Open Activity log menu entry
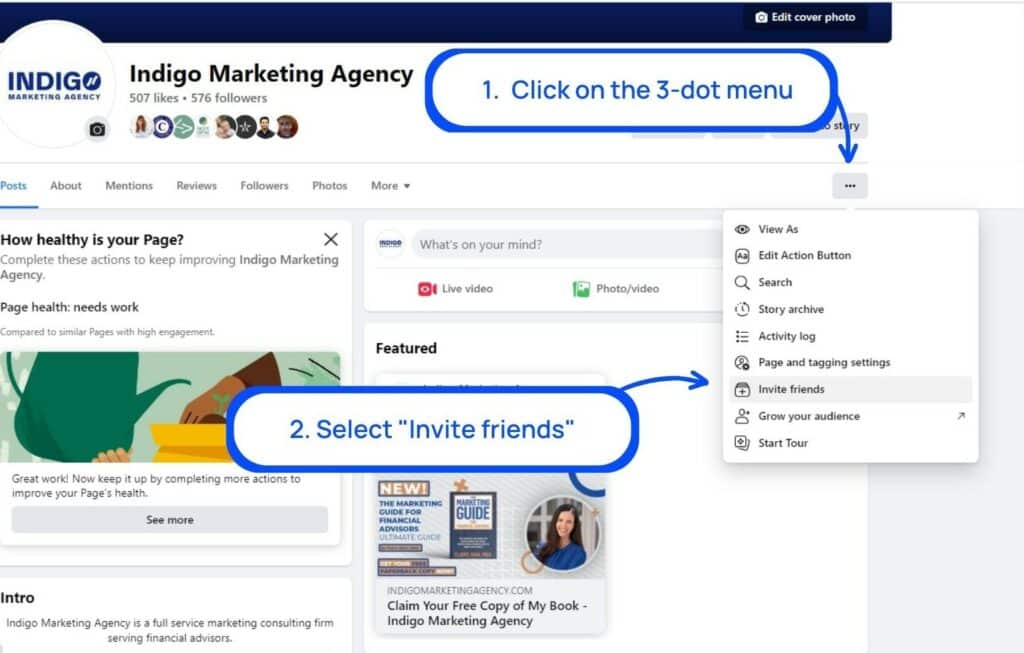 pos(850,336)
